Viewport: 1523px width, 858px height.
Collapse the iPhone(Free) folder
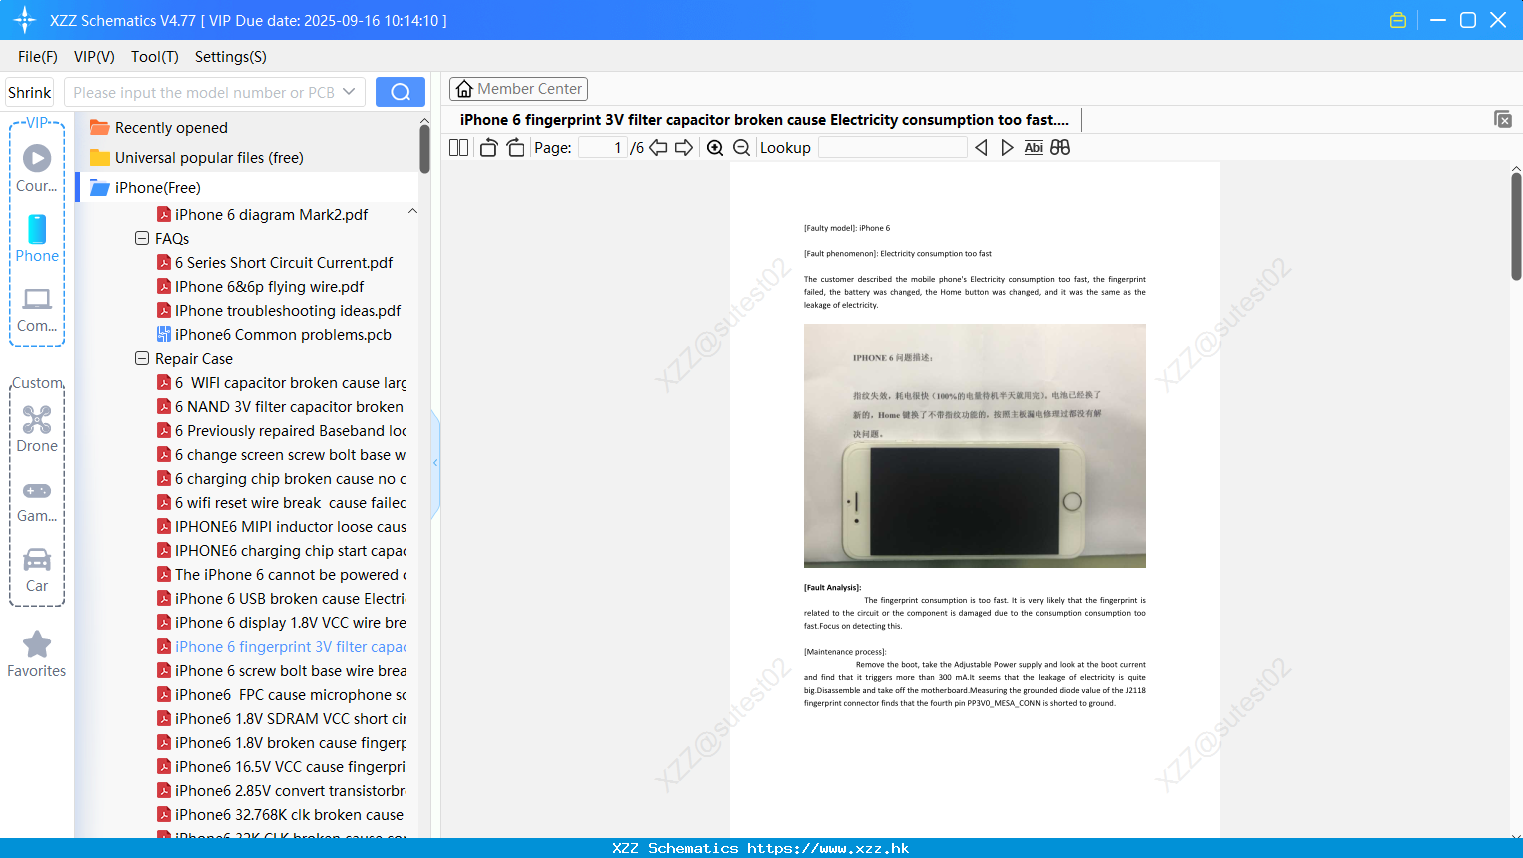pyautogui.click(x=146, y=188)
